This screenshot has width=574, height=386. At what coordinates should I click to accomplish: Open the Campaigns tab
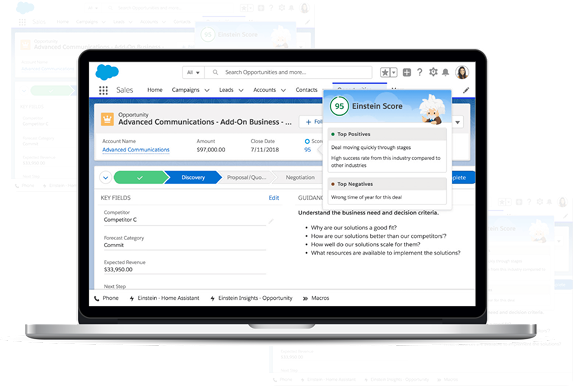point(186,90)
